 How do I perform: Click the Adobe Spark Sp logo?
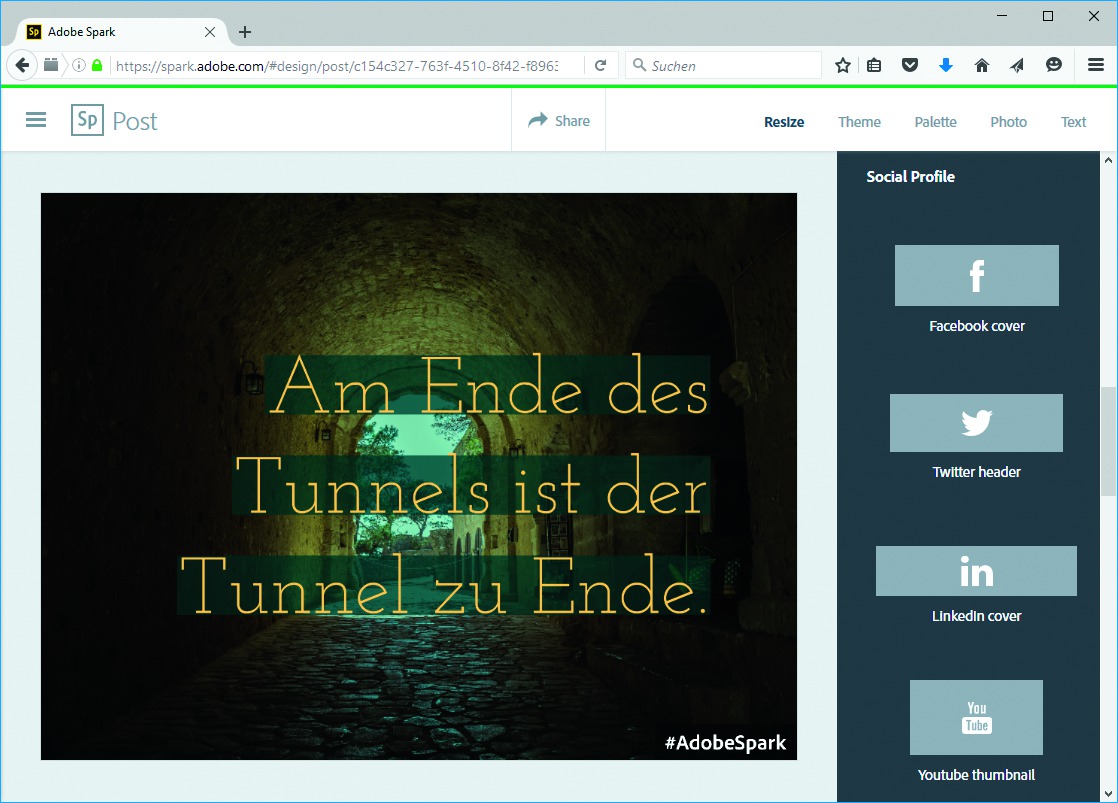[88, 121]
